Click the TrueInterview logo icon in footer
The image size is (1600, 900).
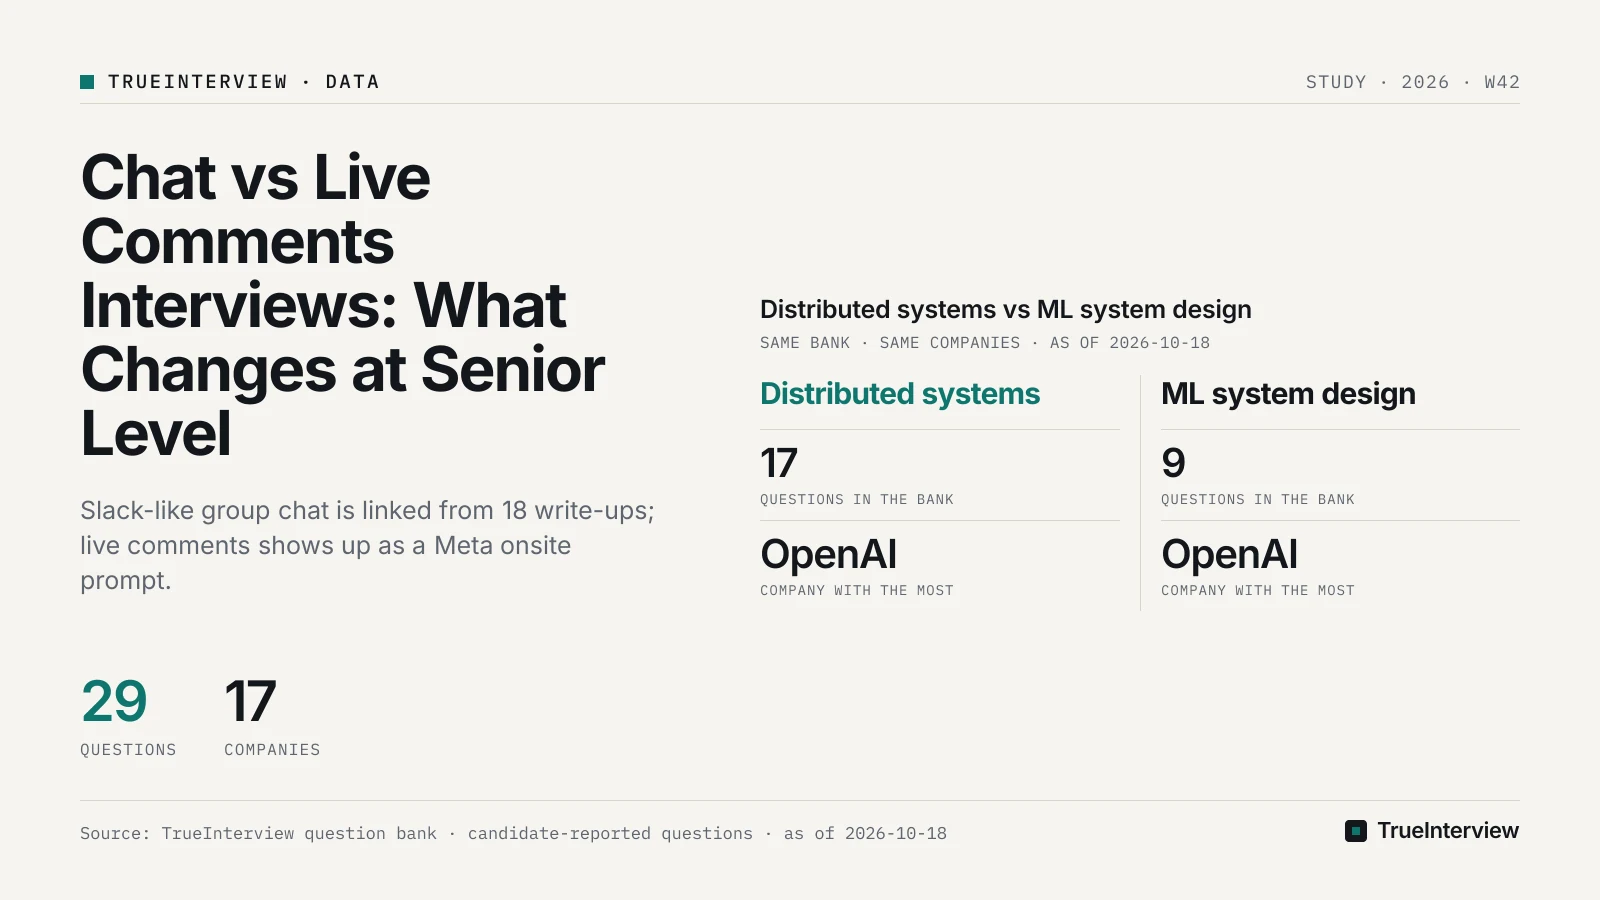point(1356,831)
